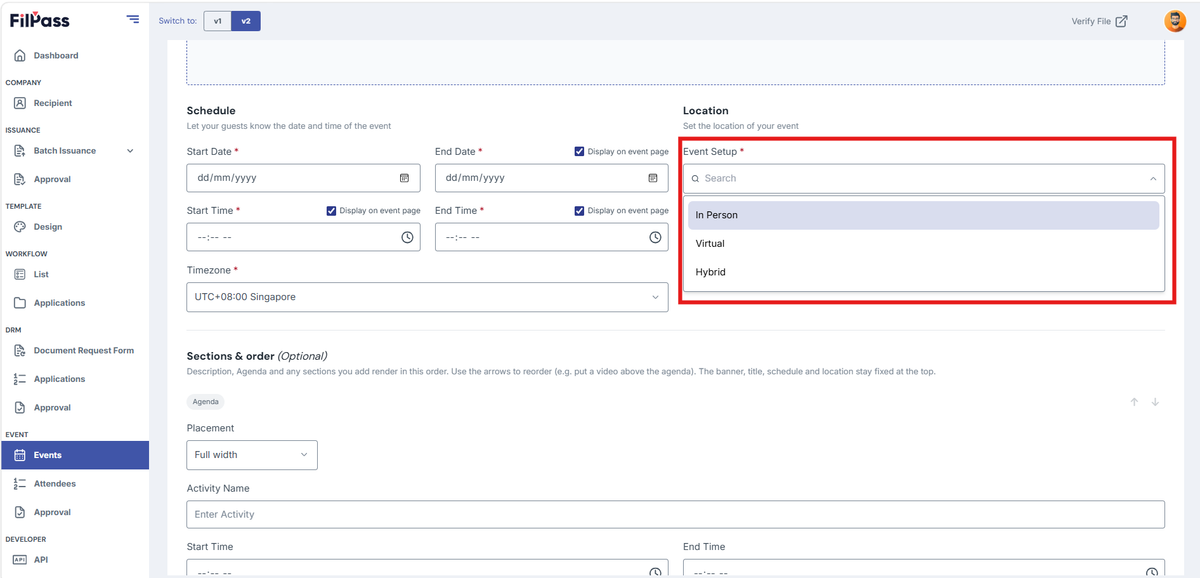Move the Agenda section up with arrow
Image resolution: width=1200 pixels, height=578 pixels.
point(1134,402)
